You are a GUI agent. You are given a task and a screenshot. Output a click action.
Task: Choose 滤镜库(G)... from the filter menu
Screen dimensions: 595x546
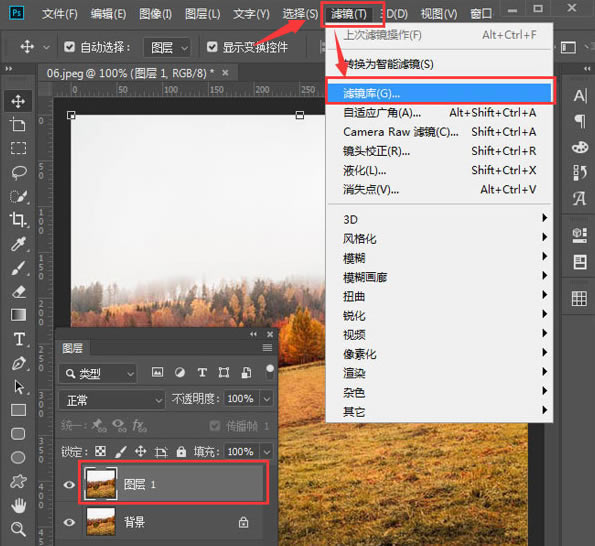[x=439, y=93]
